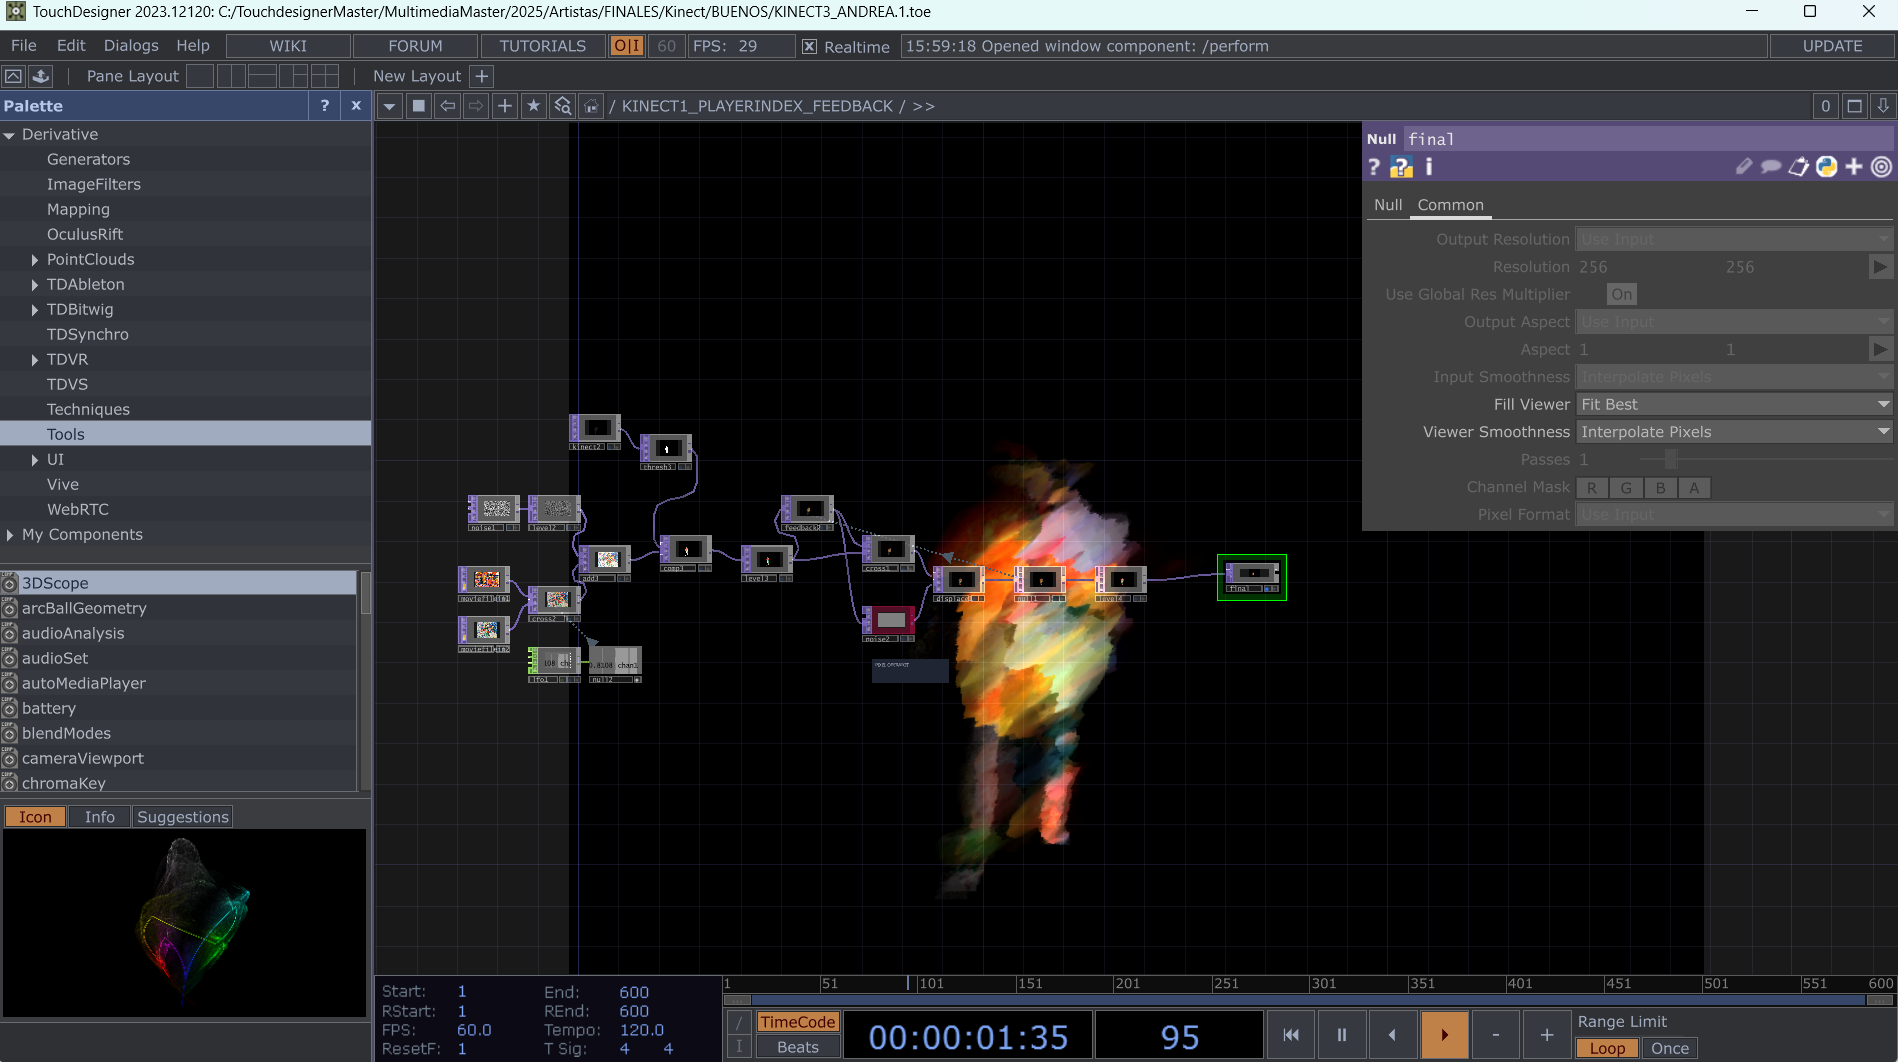Enable Once range limit mode

point(1669,1048)
